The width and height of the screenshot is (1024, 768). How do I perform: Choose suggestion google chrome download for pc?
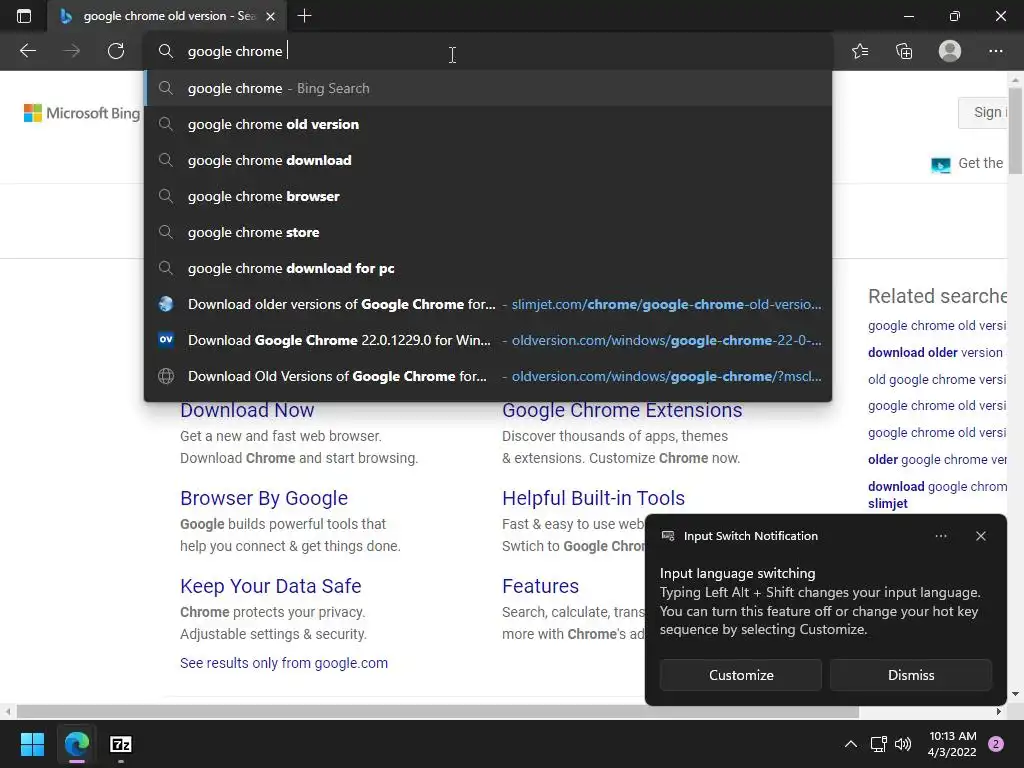(488, 268)
